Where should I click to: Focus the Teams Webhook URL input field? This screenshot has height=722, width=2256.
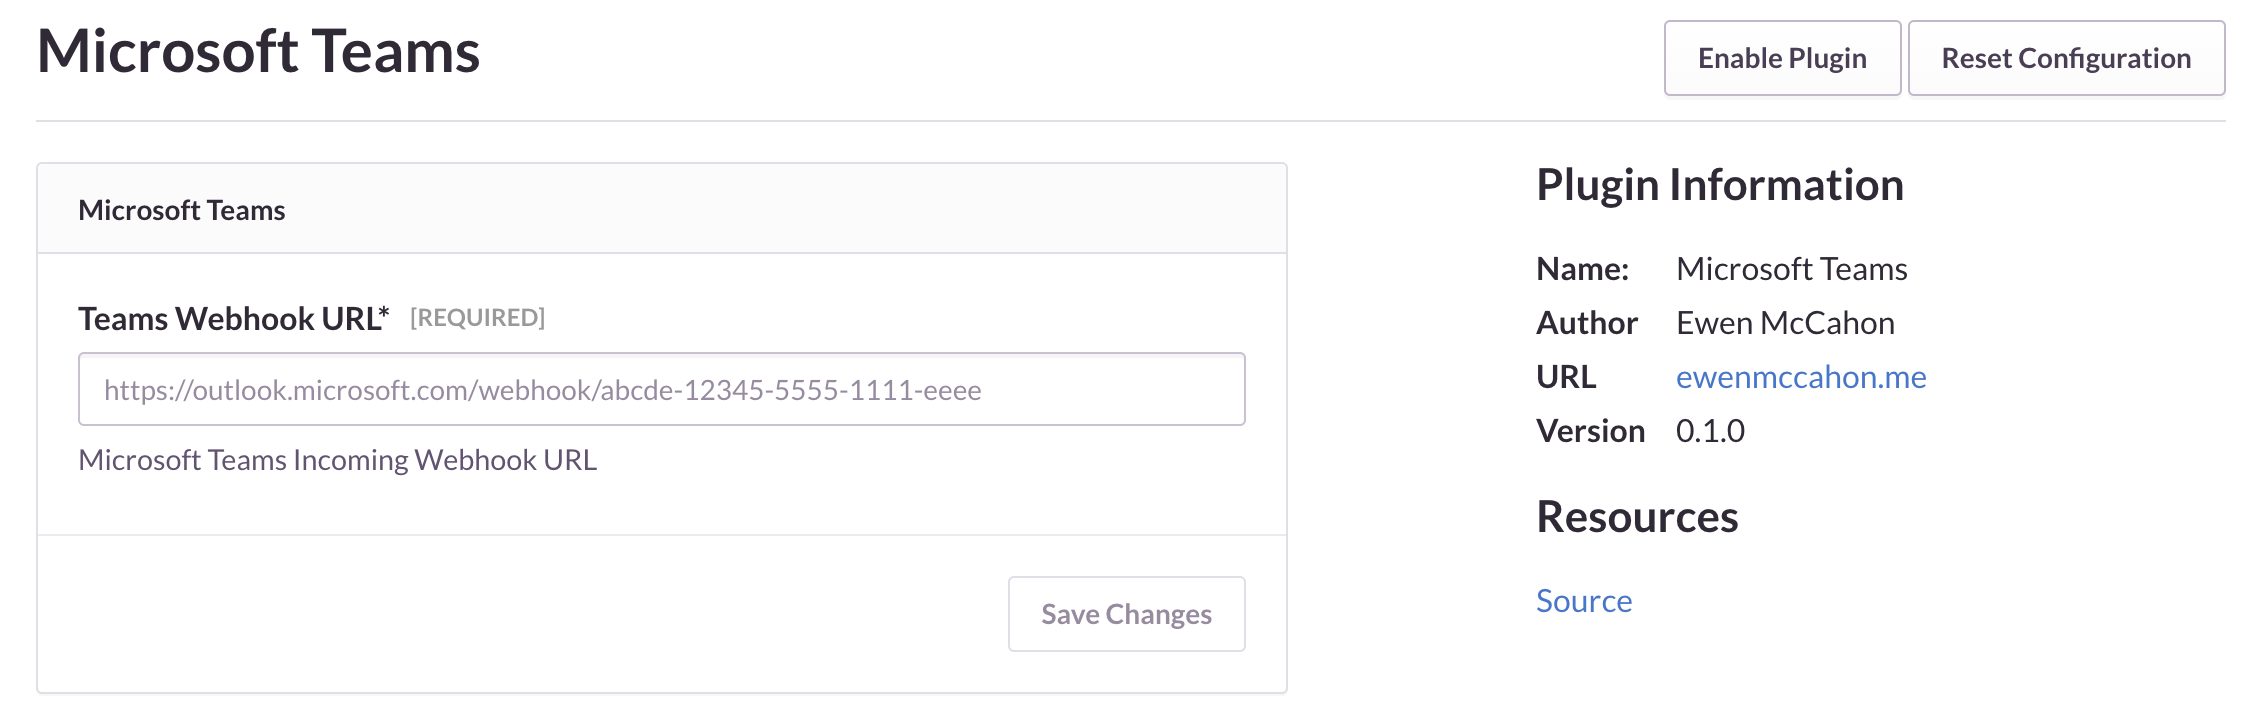[662, 389]
